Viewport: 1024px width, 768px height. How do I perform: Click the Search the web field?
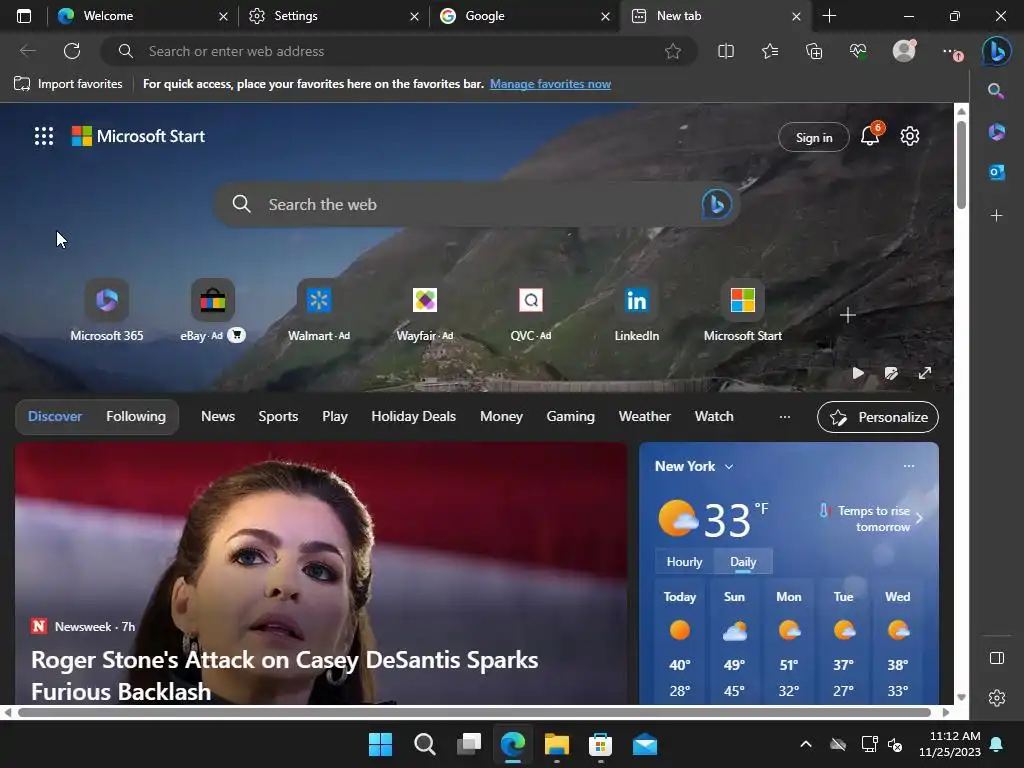pyautogui.click(x=477, y=204)
